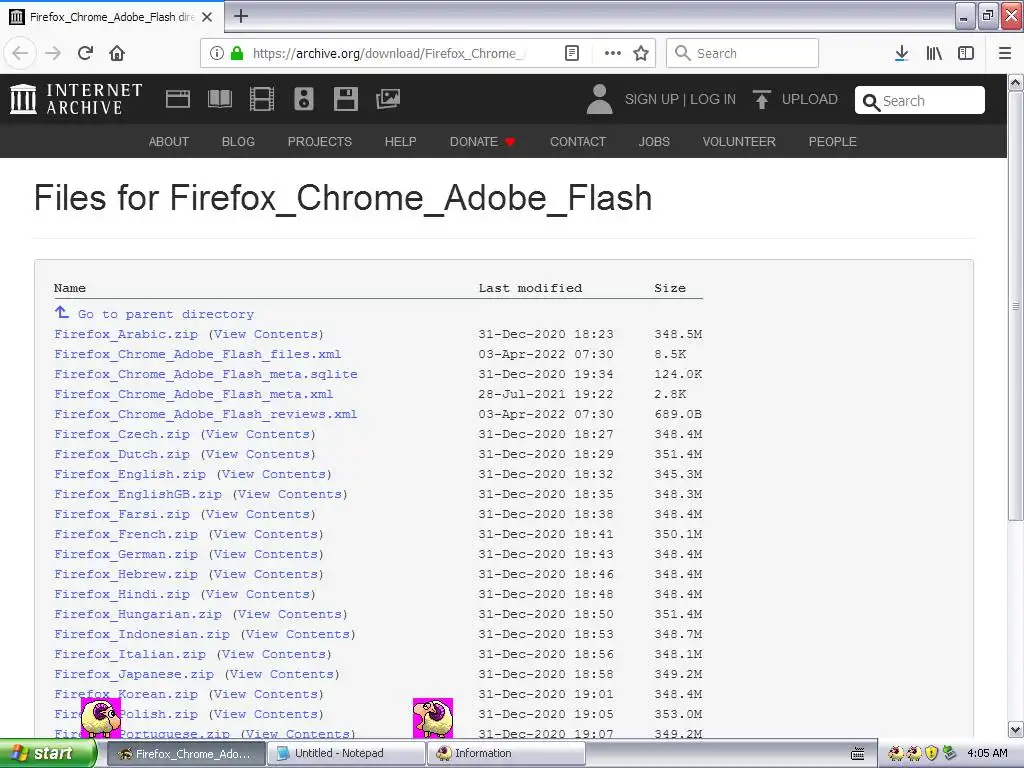
Task: Download Firefox_French.zip
Action: [126, 534]
